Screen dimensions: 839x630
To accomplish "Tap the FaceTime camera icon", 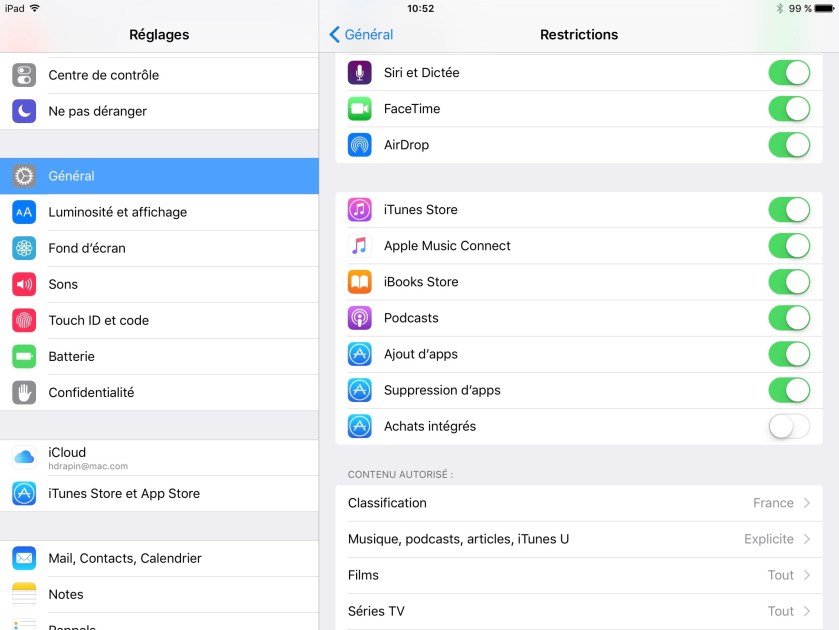I will [359, 109].
